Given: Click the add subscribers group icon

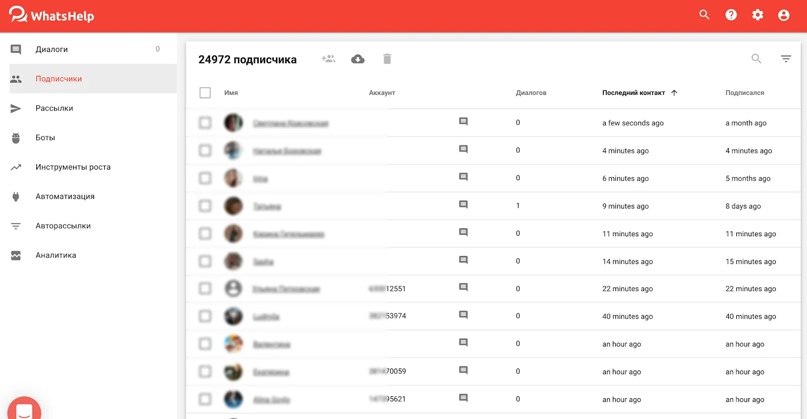Looking at the screenshot, I should tap(328, 59).
